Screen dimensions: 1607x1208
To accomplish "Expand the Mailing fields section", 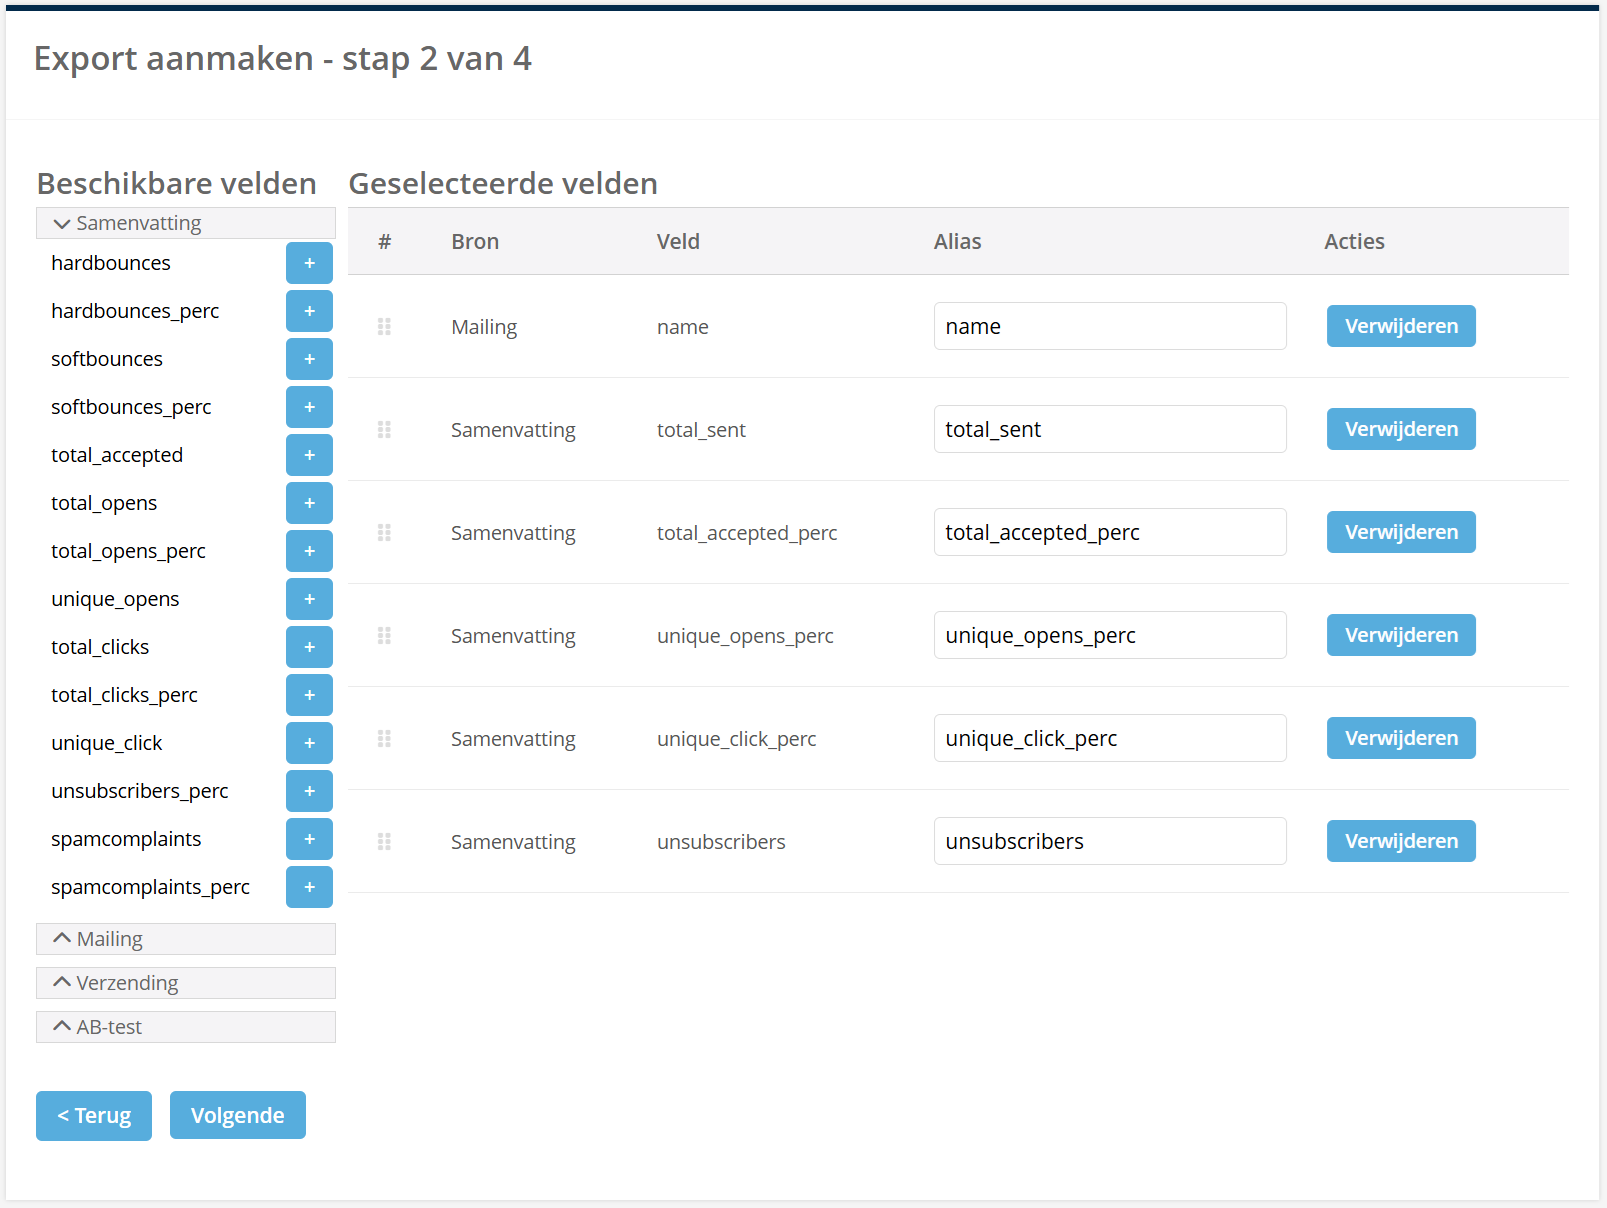I will point(185,939).
